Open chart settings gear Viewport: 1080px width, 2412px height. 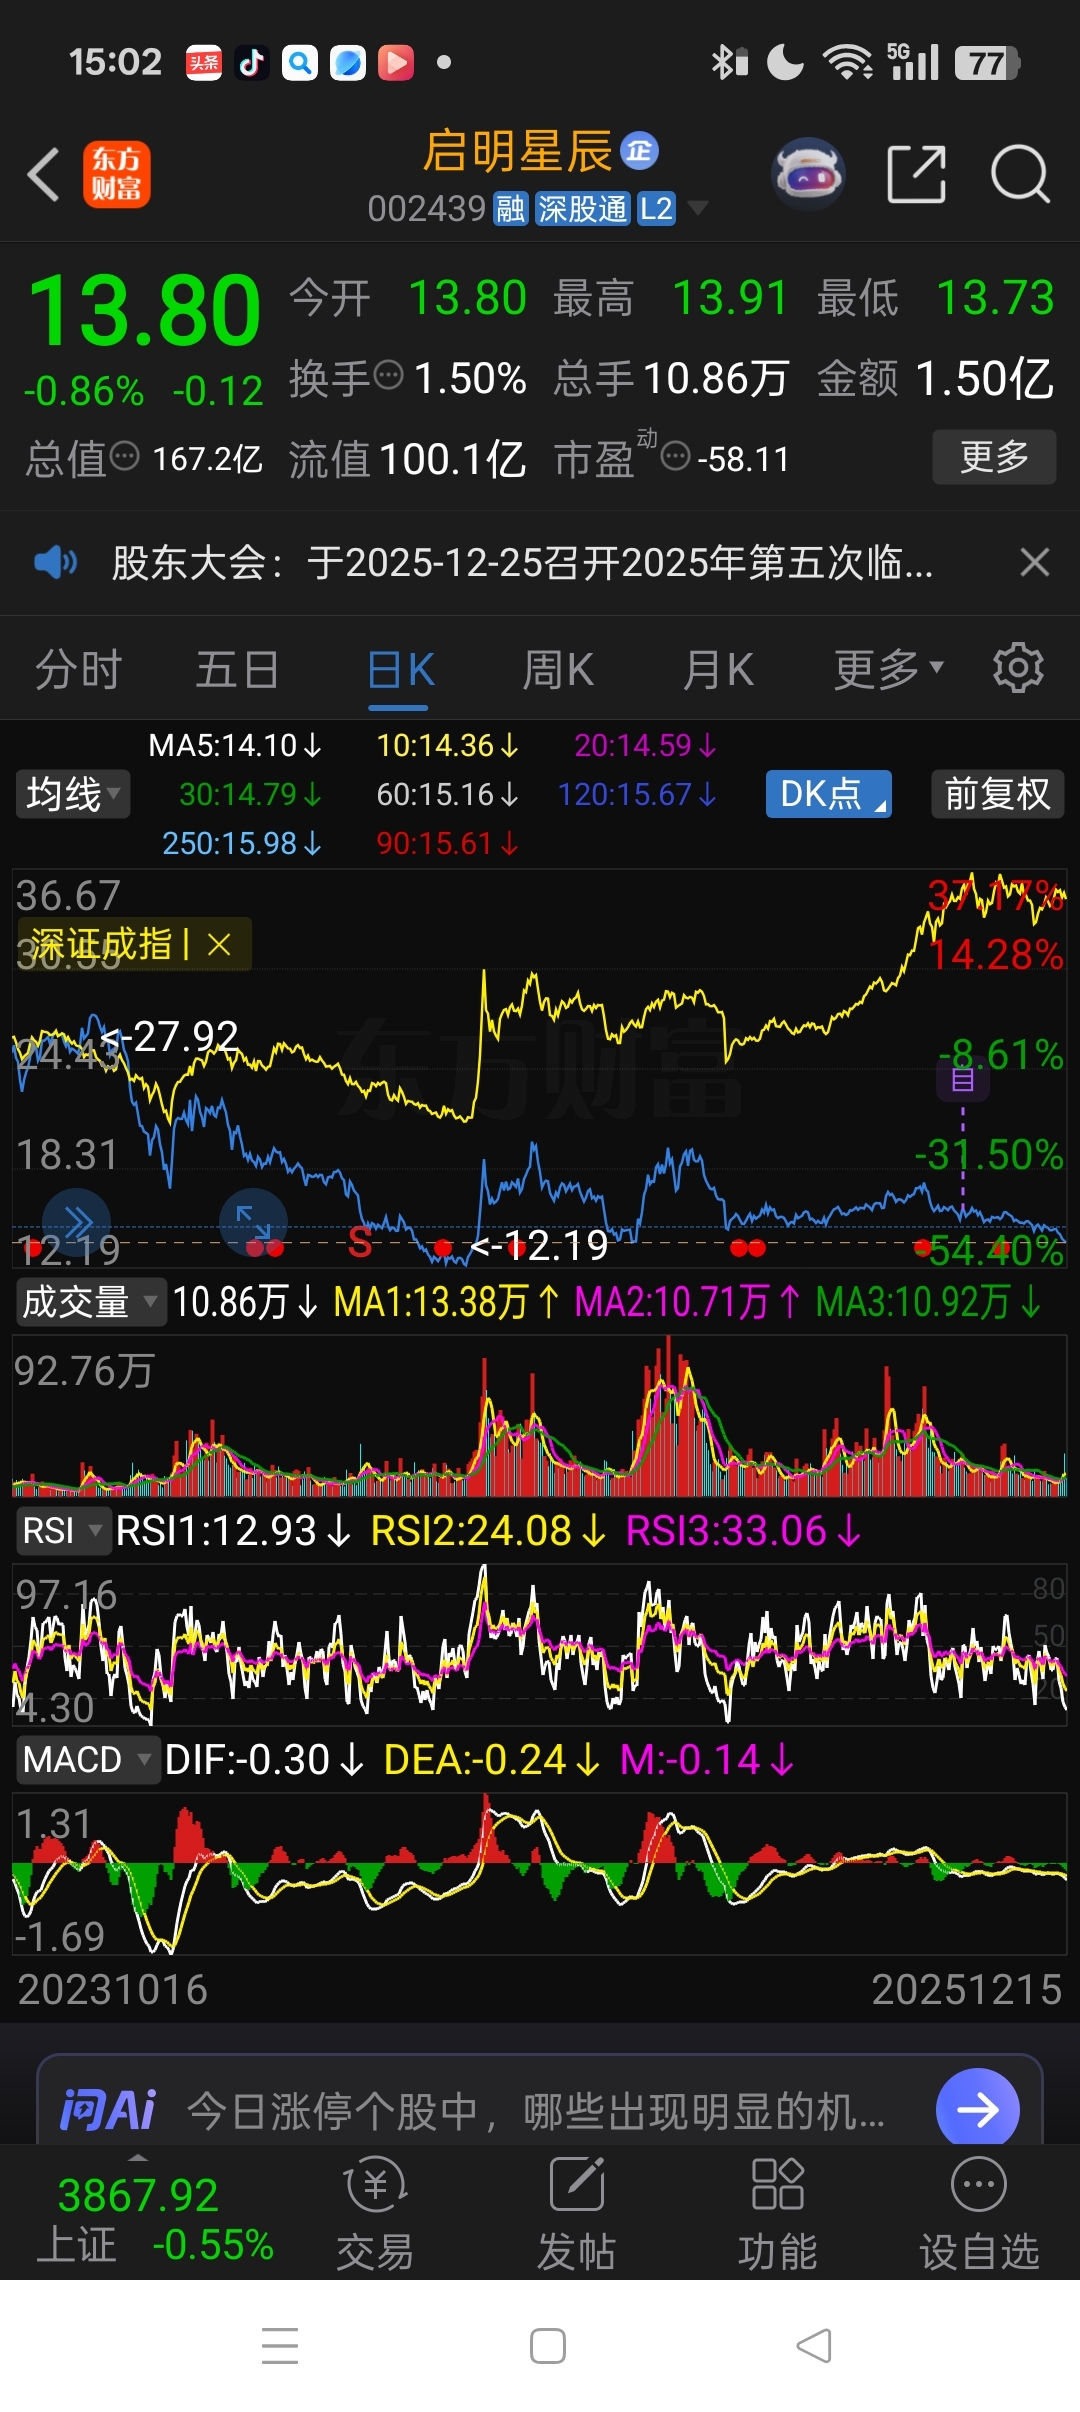click(x=1018, y=668)
